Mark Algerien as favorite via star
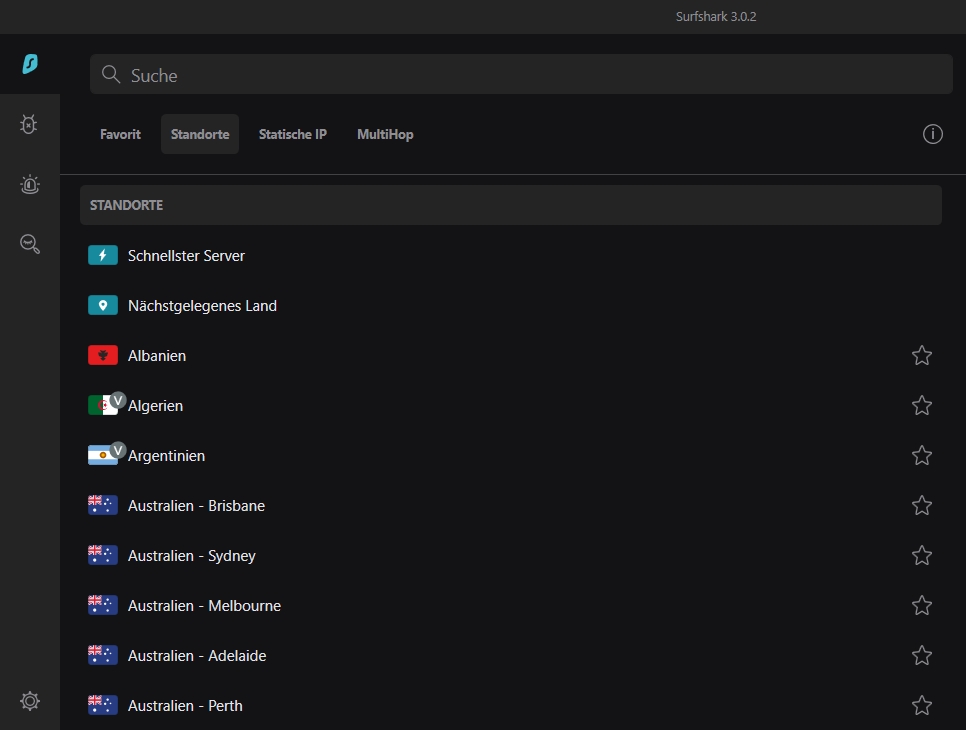 coord(922,405)
